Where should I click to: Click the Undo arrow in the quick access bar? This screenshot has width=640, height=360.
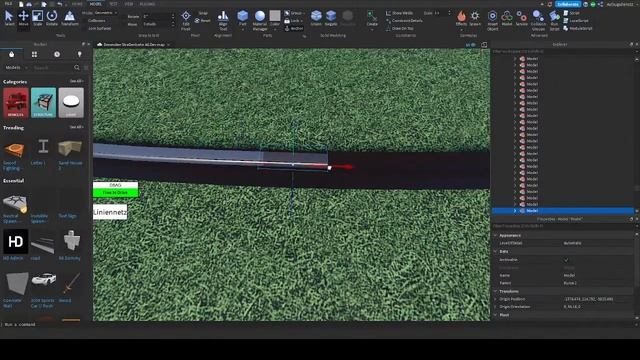60,4
